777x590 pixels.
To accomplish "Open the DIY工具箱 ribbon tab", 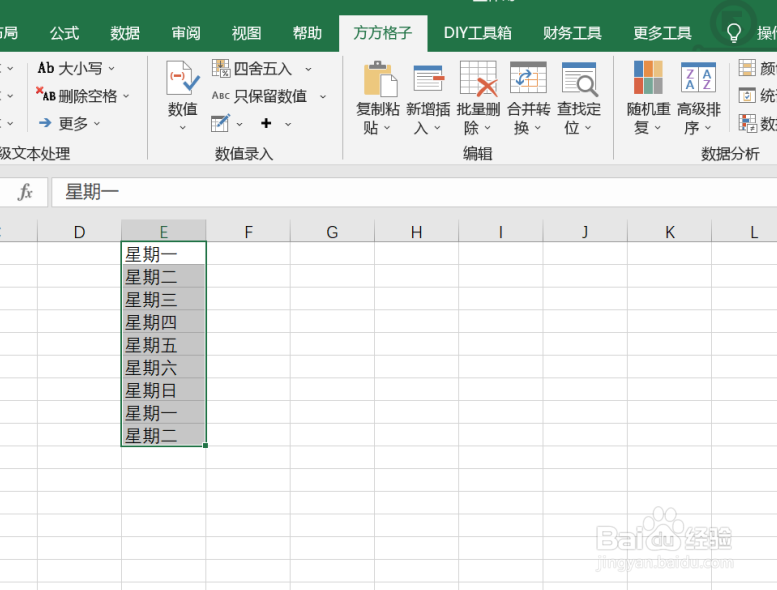I will (478, 33).
